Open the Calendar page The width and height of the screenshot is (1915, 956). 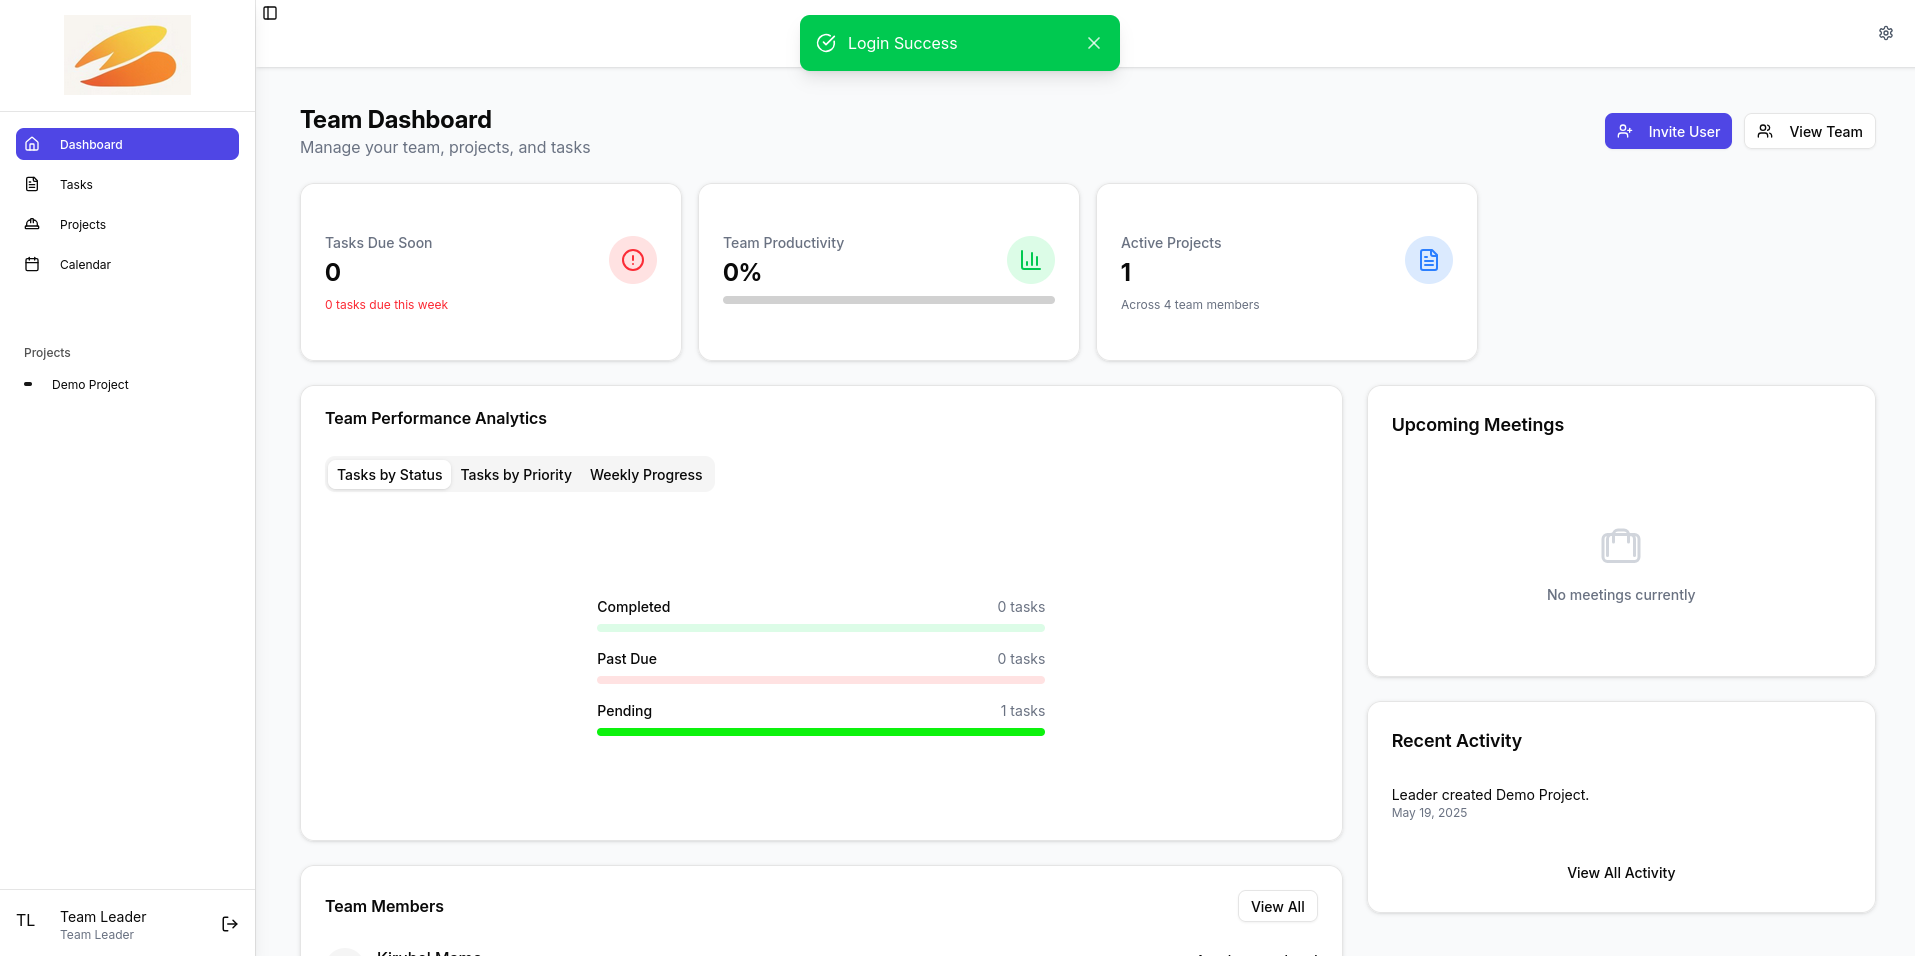(85, 265)
